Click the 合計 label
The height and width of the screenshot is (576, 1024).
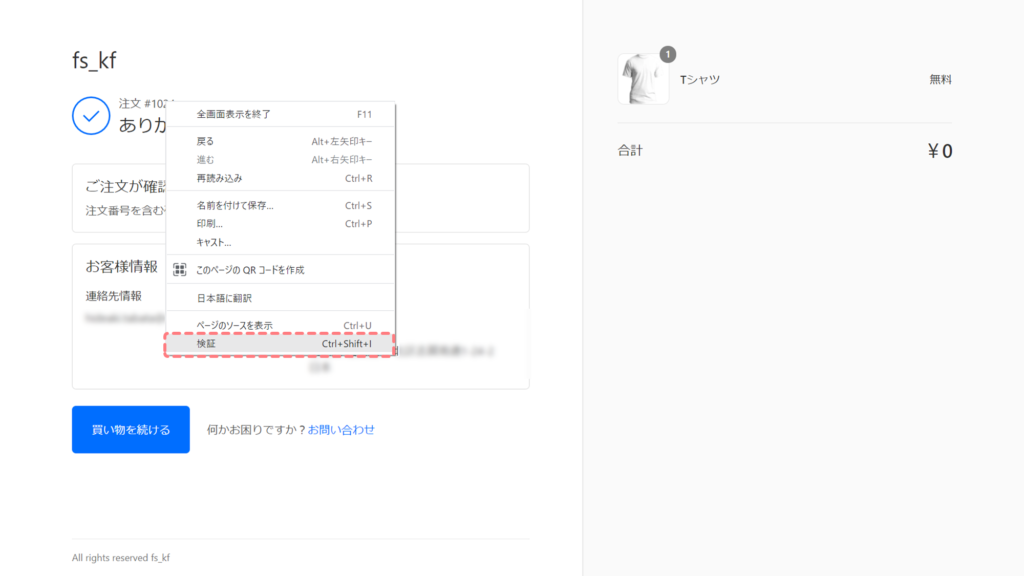click(x=630, y=150)
